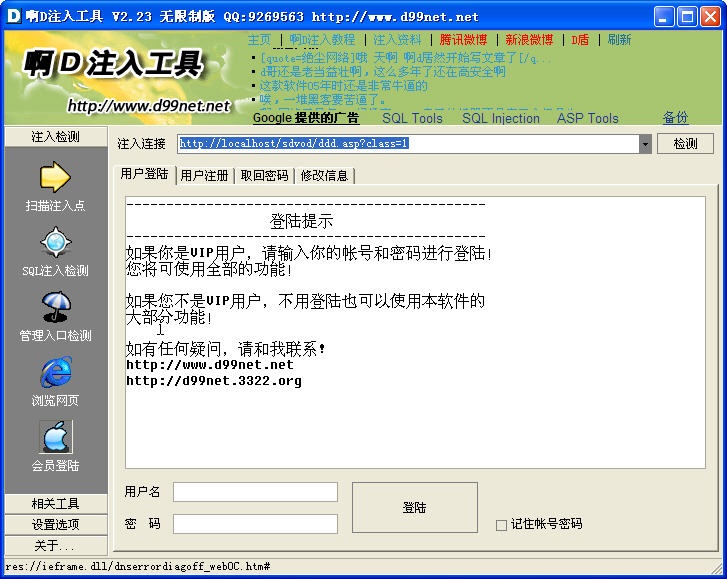Click the 刷新 link in header
The image size is (727, 579).
point(619,40)
